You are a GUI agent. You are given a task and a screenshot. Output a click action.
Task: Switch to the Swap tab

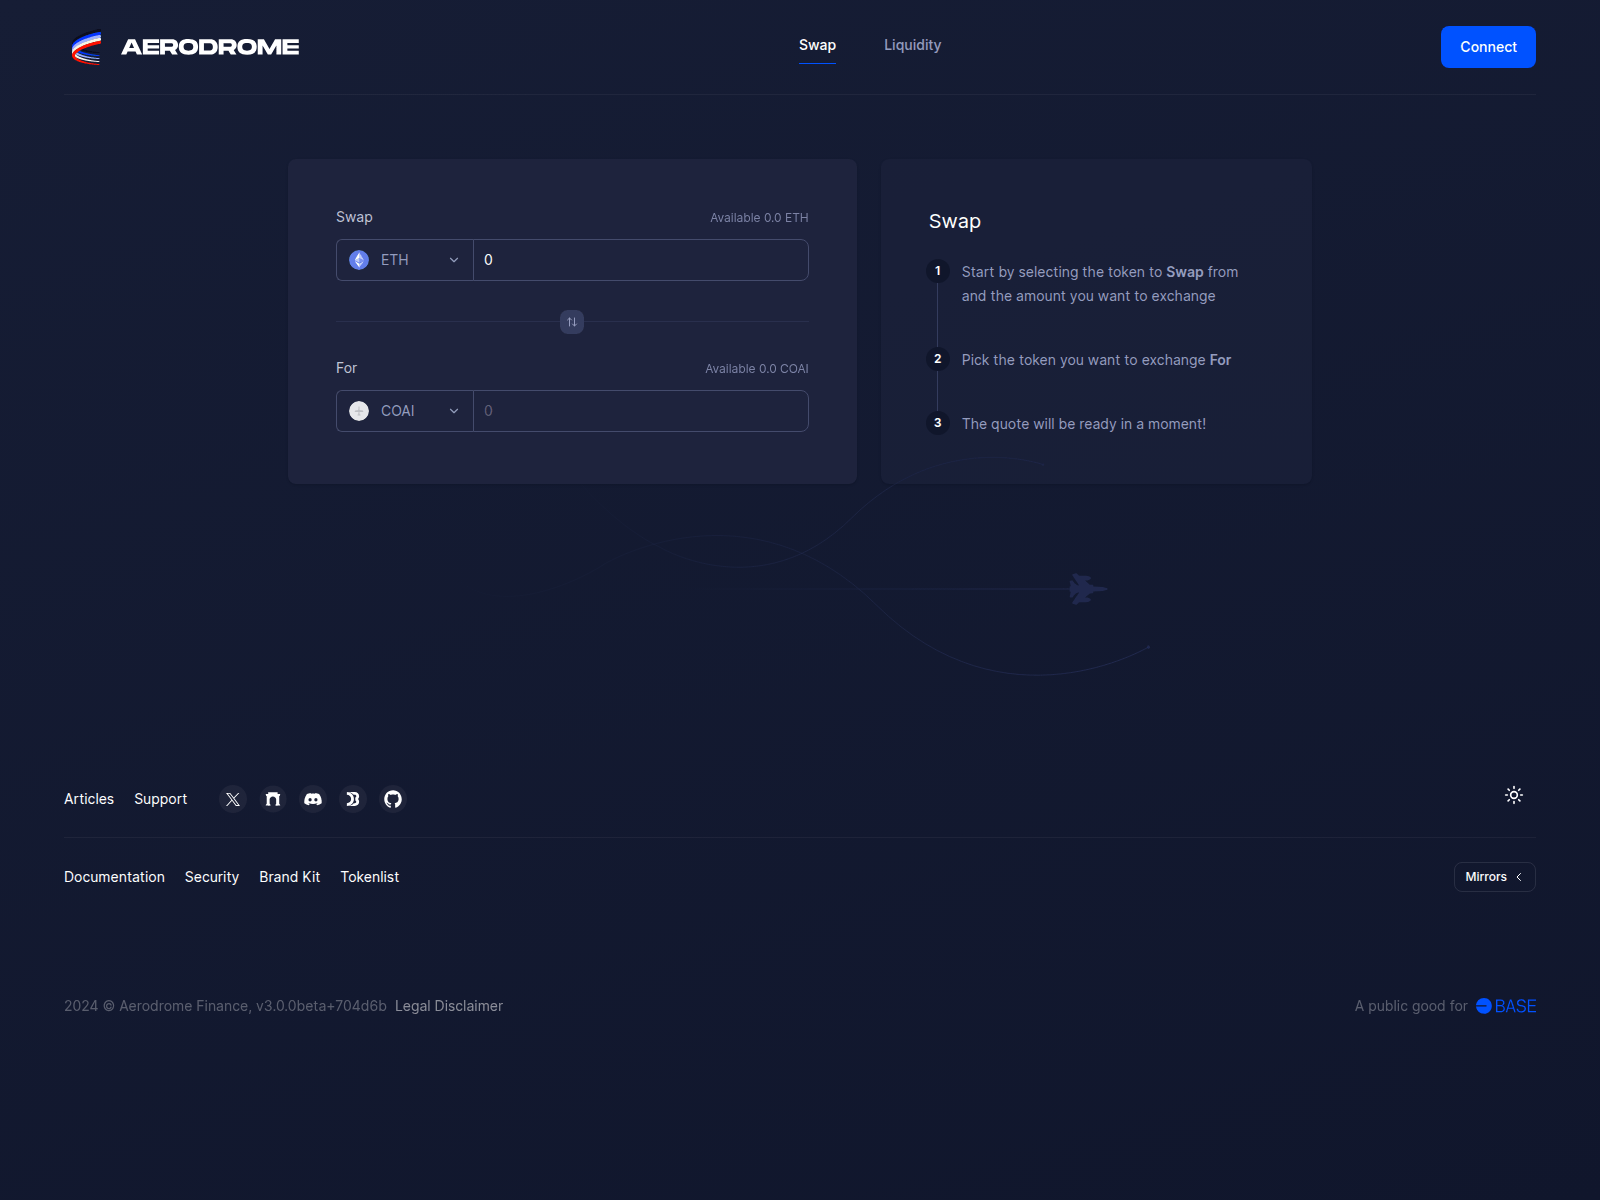pyautogui.click(x=817, y=45)
